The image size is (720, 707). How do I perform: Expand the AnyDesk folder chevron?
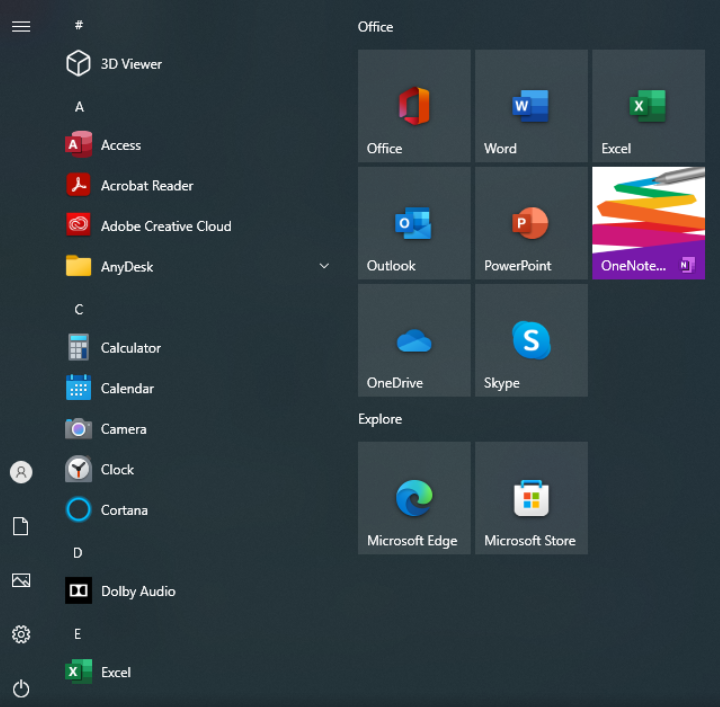click(x=324, y=266)
